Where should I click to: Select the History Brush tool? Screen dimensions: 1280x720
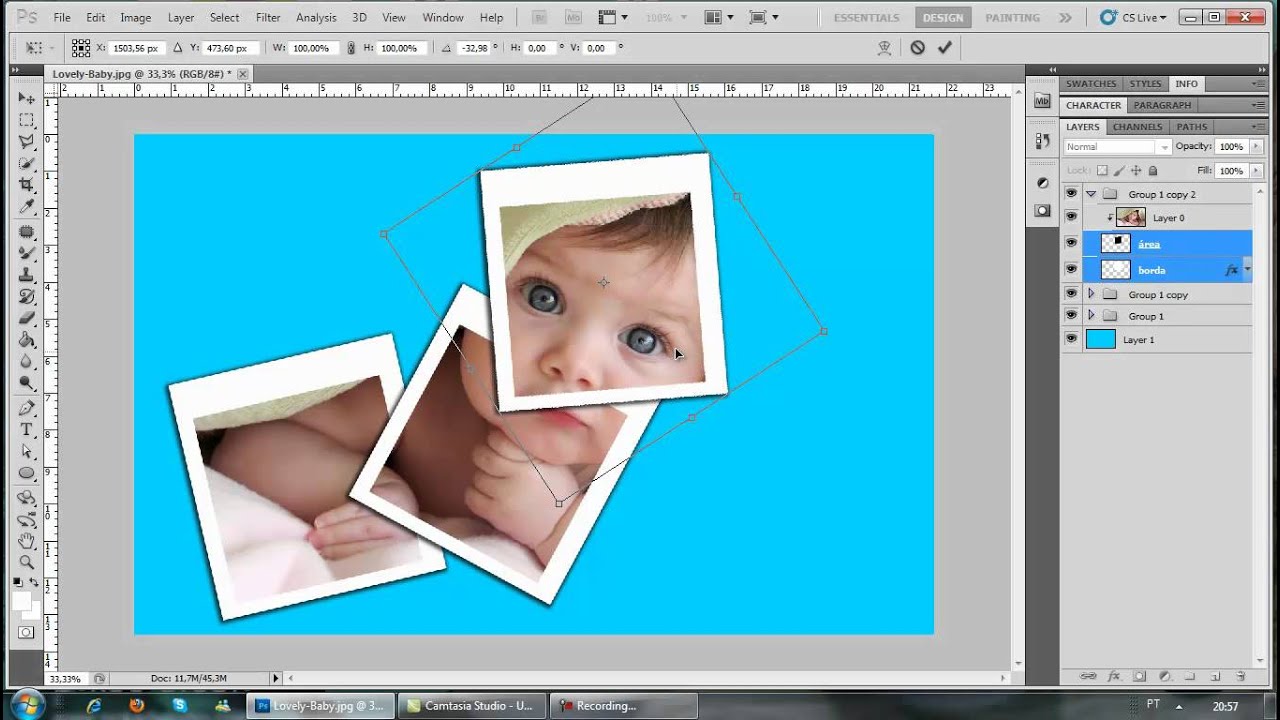[x=27, y=296]
